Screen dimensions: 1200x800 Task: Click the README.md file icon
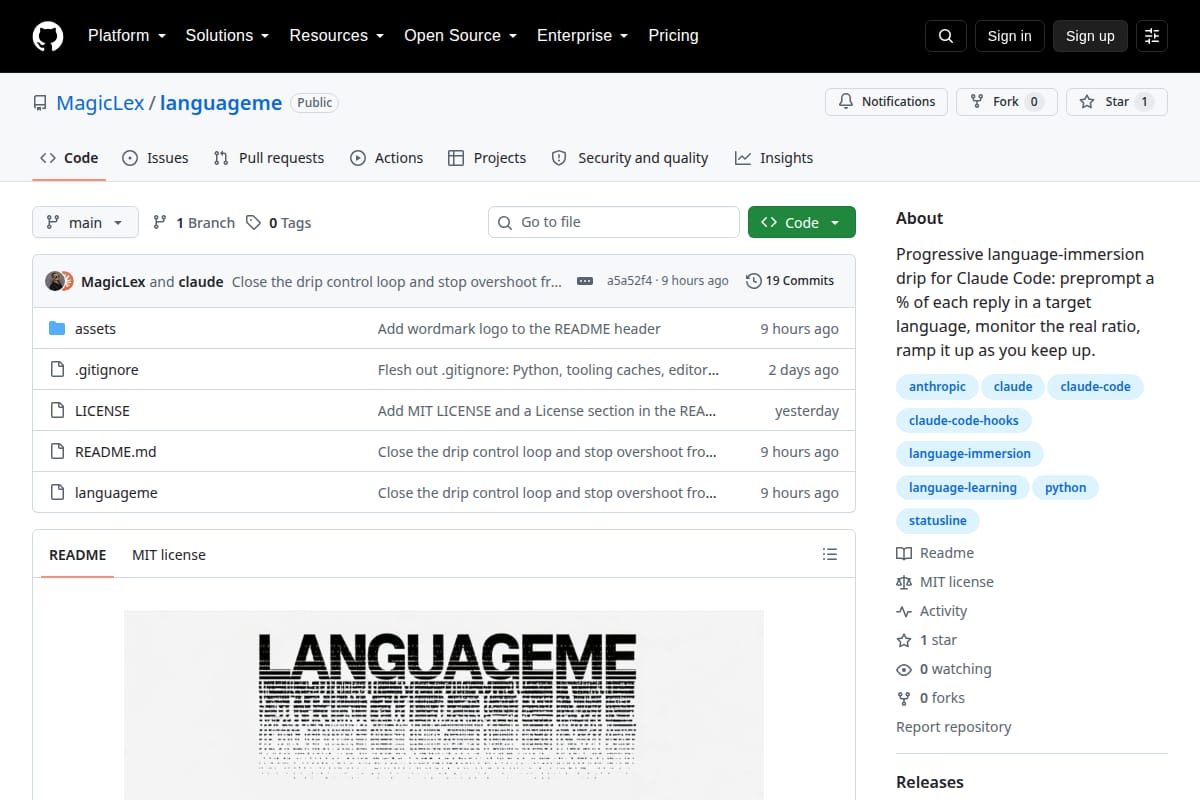pyautogui.click(x=57, y=452)
